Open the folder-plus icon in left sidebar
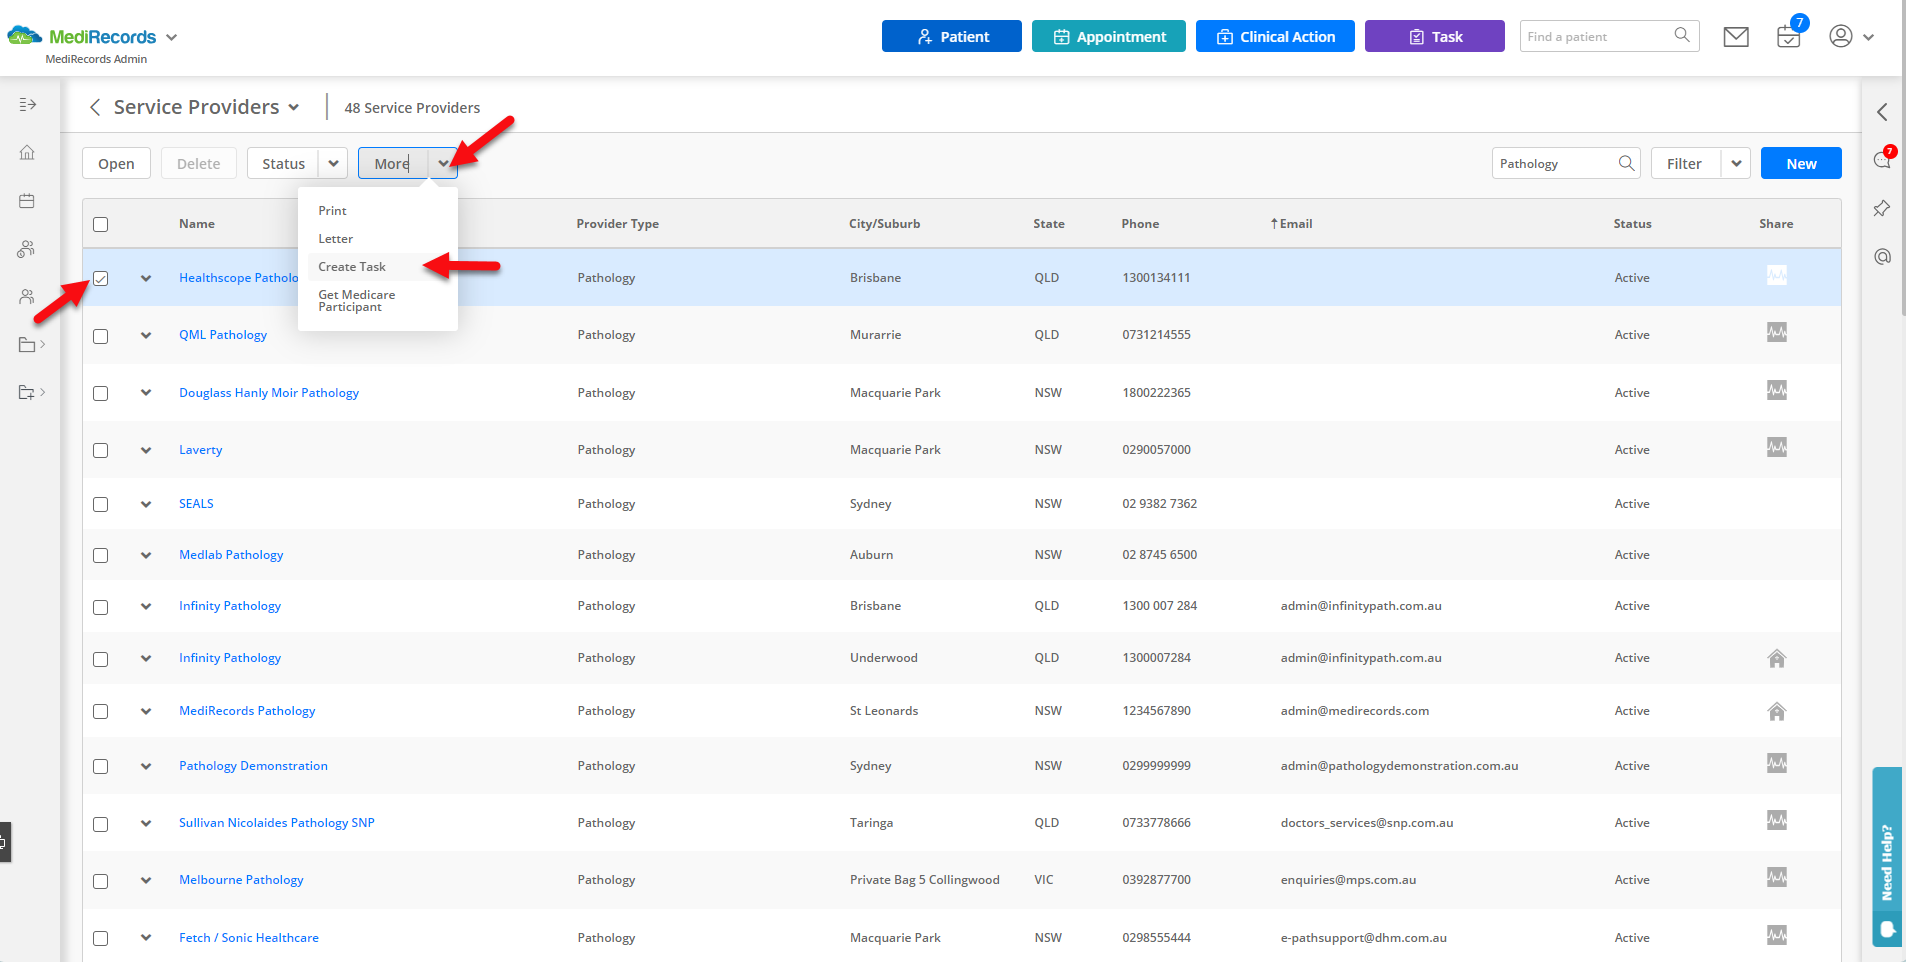The height and width of the screenshot is (962, 1906). pyautogui.click(x=27, y=392)
